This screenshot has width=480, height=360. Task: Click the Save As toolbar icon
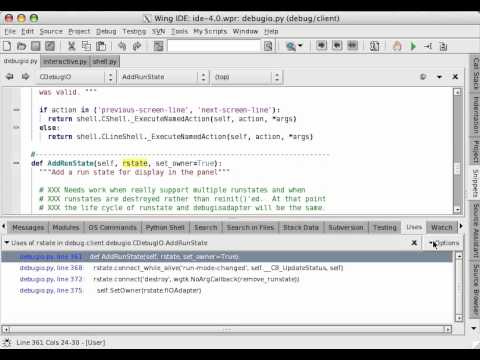(50, 46)
